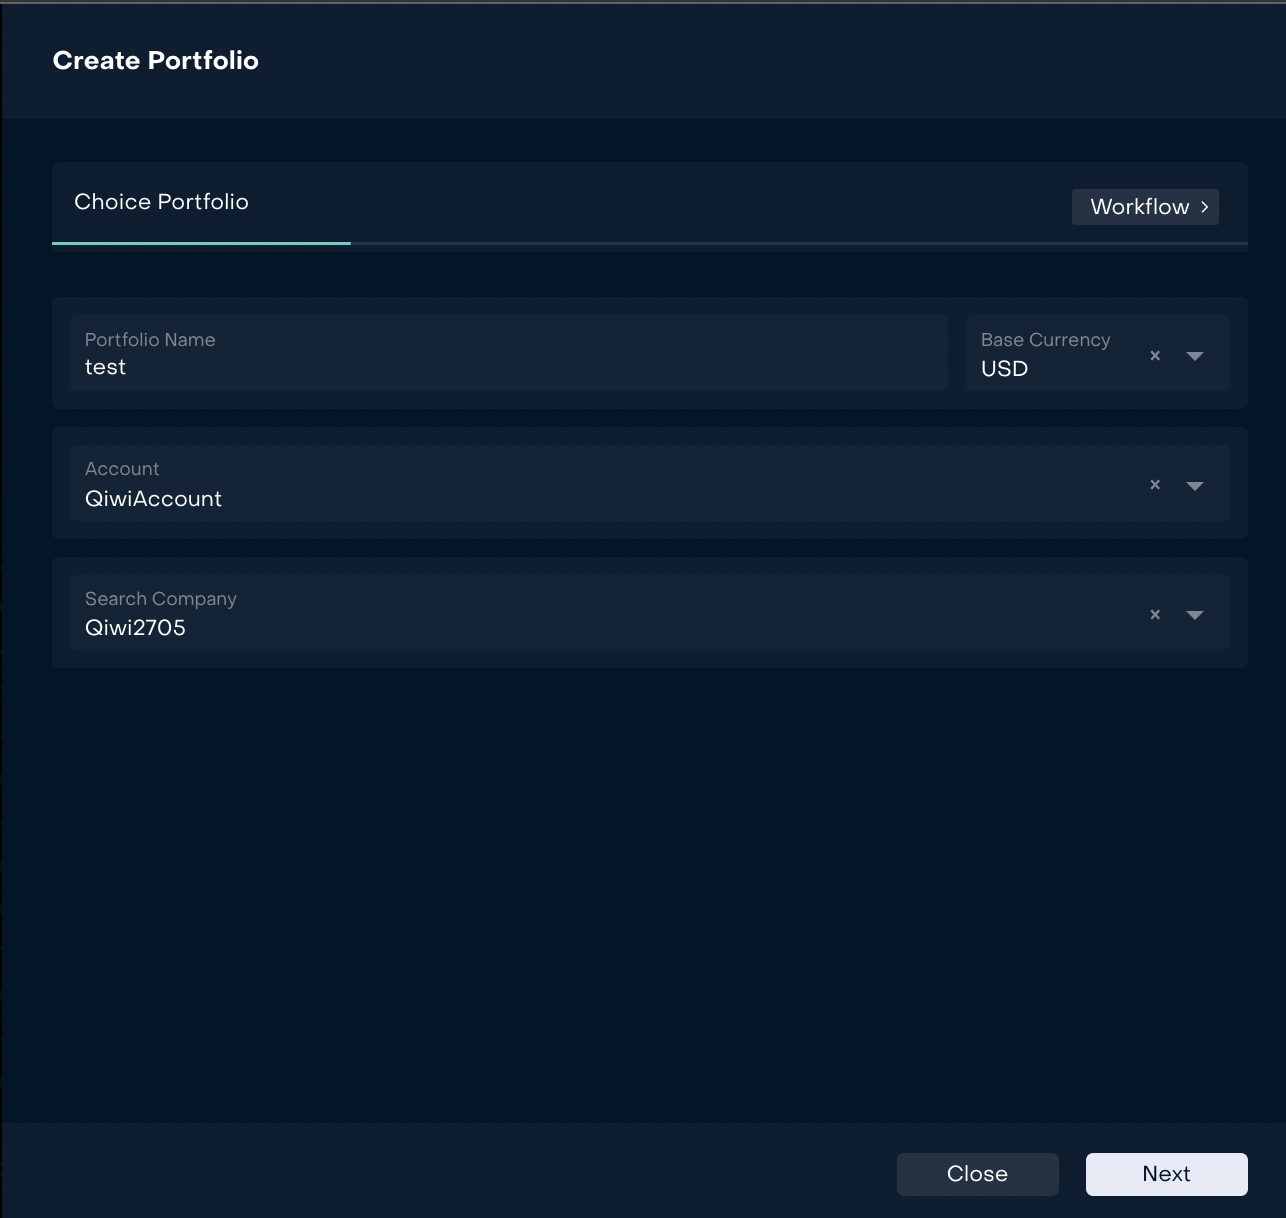Open the Workflow step

[x=1139, y=207]
